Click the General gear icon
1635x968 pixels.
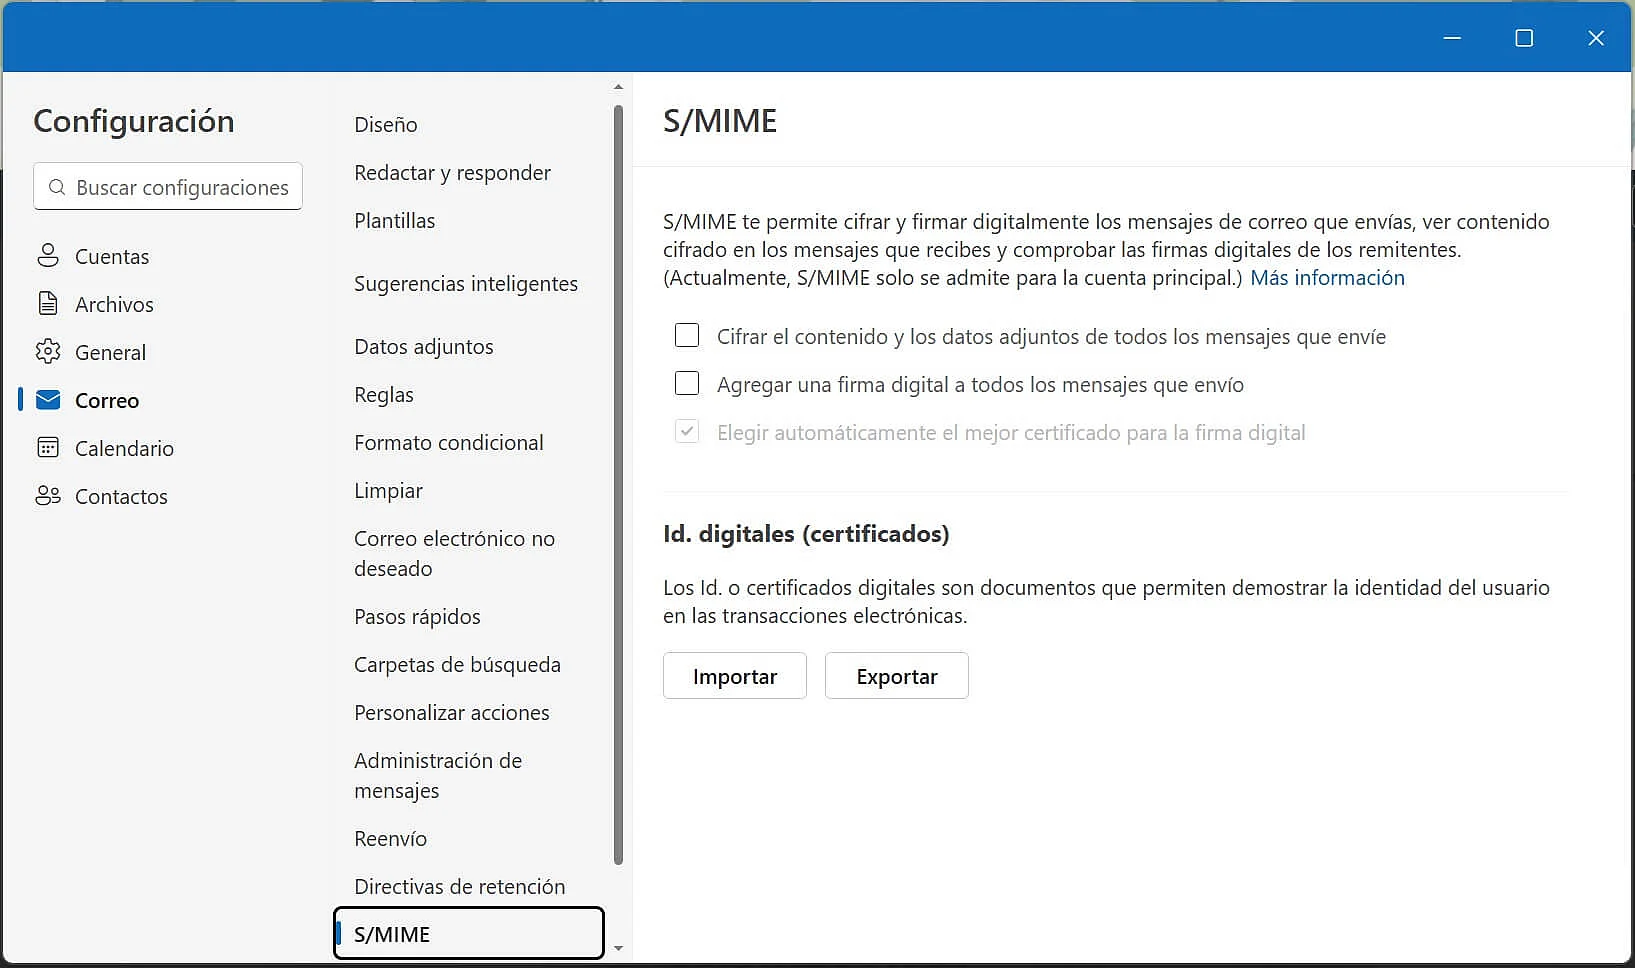(48, 352)
